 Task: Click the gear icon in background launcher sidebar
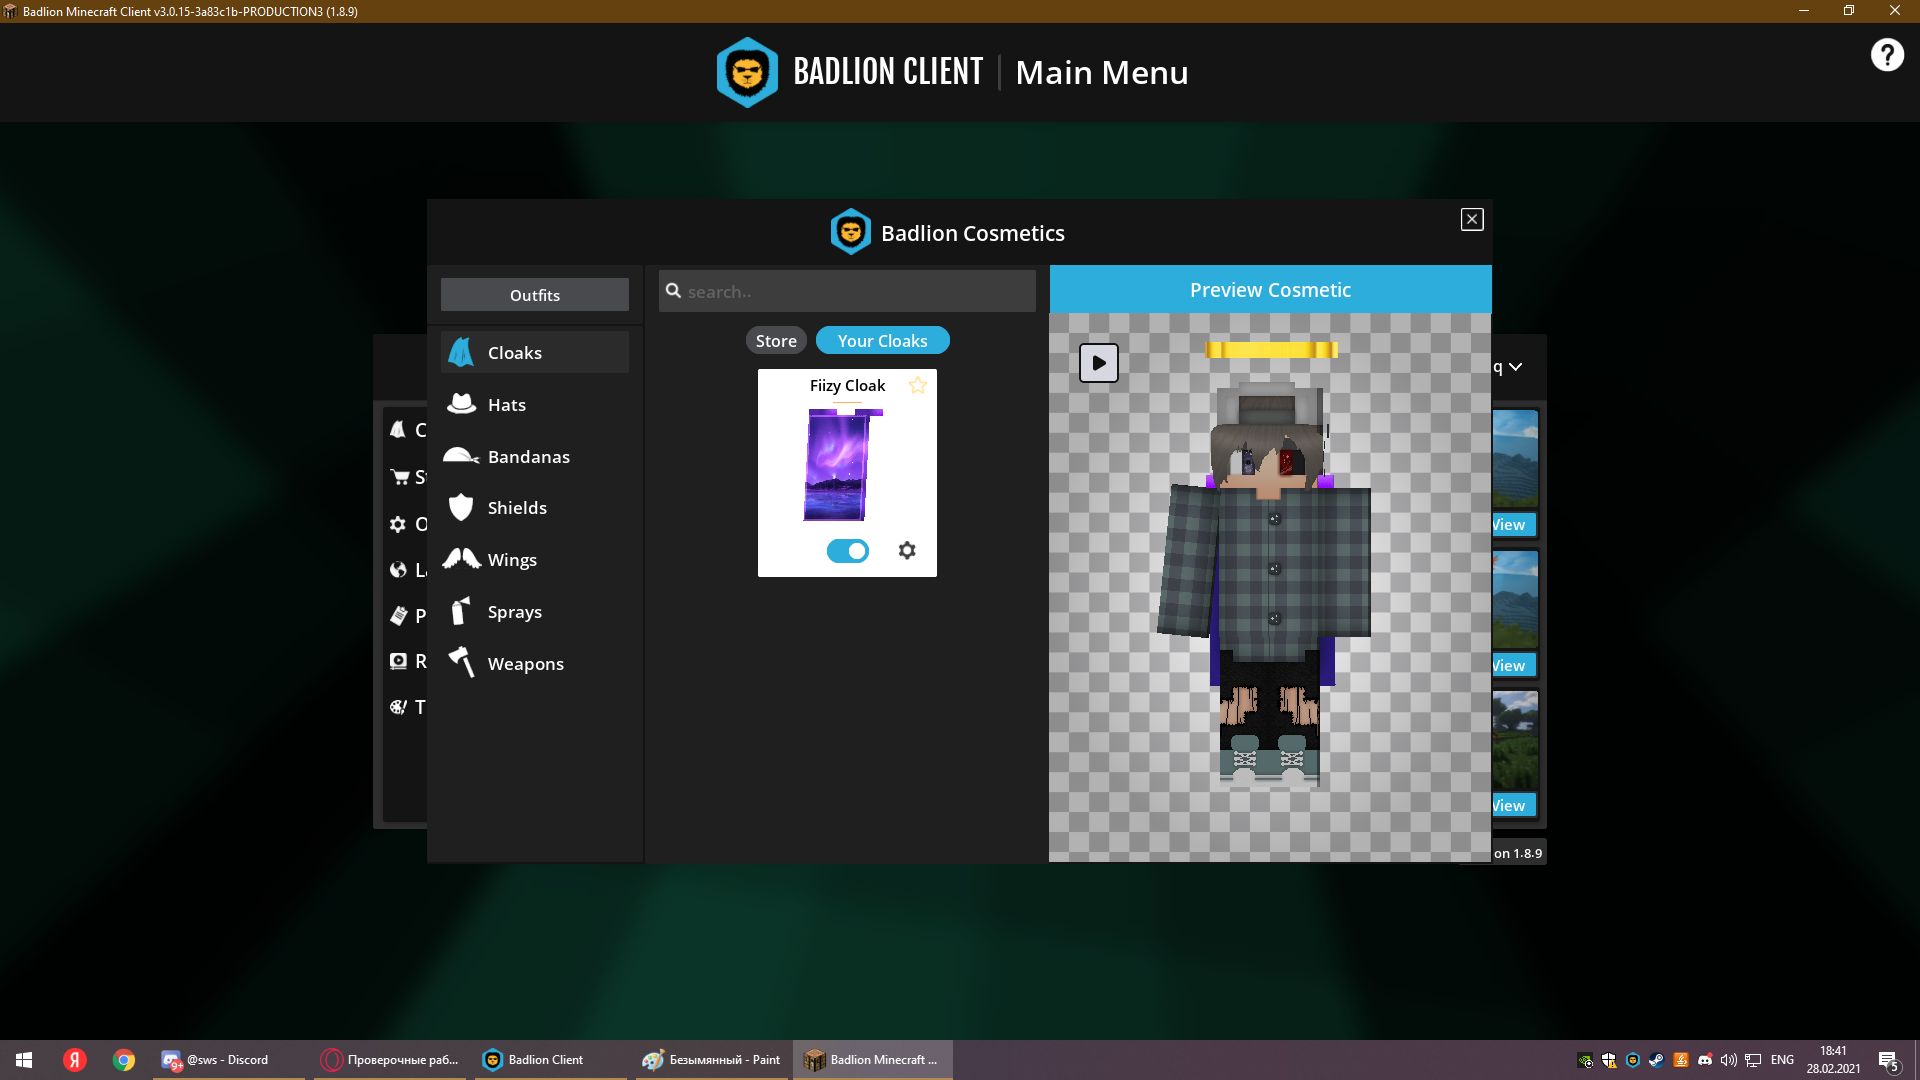pyautogui.click(x=398, y=524)
